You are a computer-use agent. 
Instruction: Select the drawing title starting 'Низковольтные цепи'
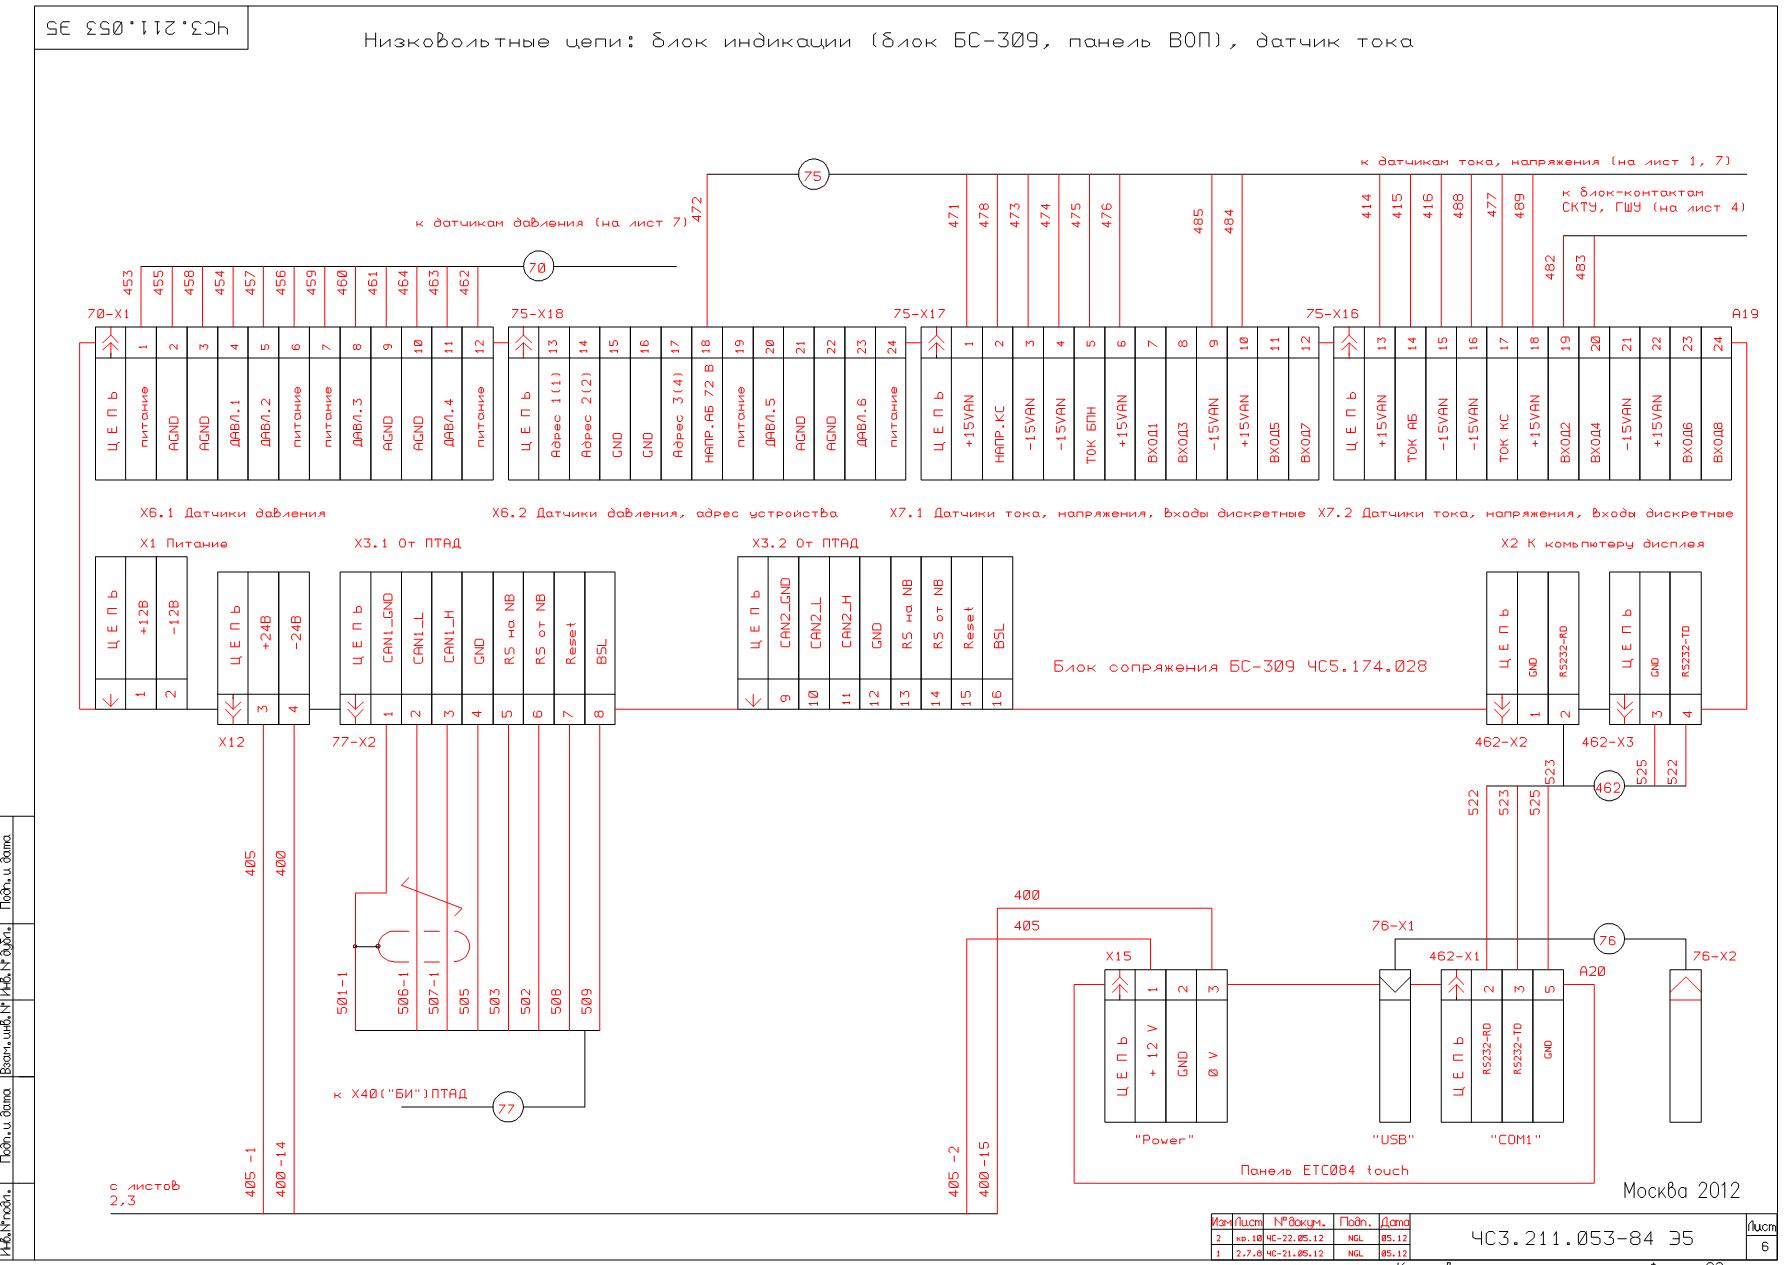pyautogui.click(x=888, y=42)
